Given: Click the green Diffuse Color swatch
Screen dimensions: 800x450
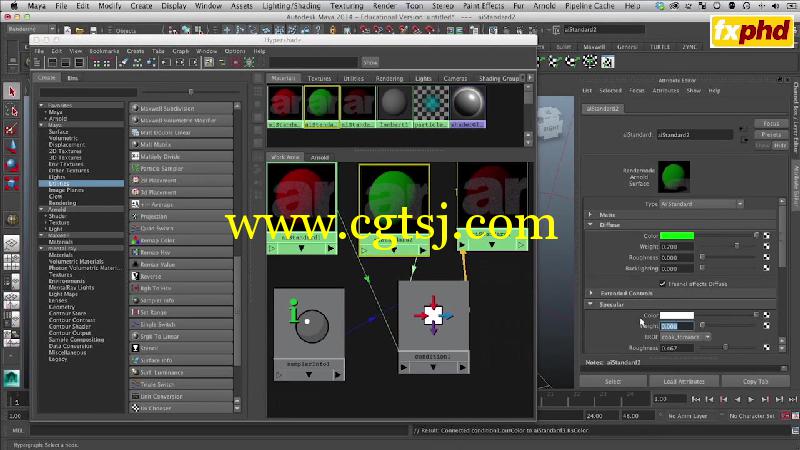Looking at the screenshot, I should 677,236.
